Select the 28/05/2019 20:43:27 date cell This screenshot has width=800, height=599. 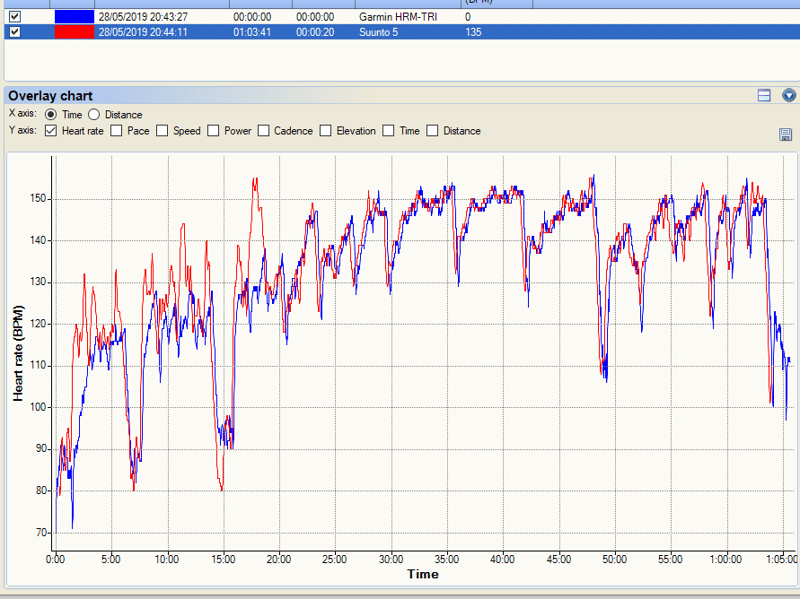pyautogui.click(x=143, y=17)
